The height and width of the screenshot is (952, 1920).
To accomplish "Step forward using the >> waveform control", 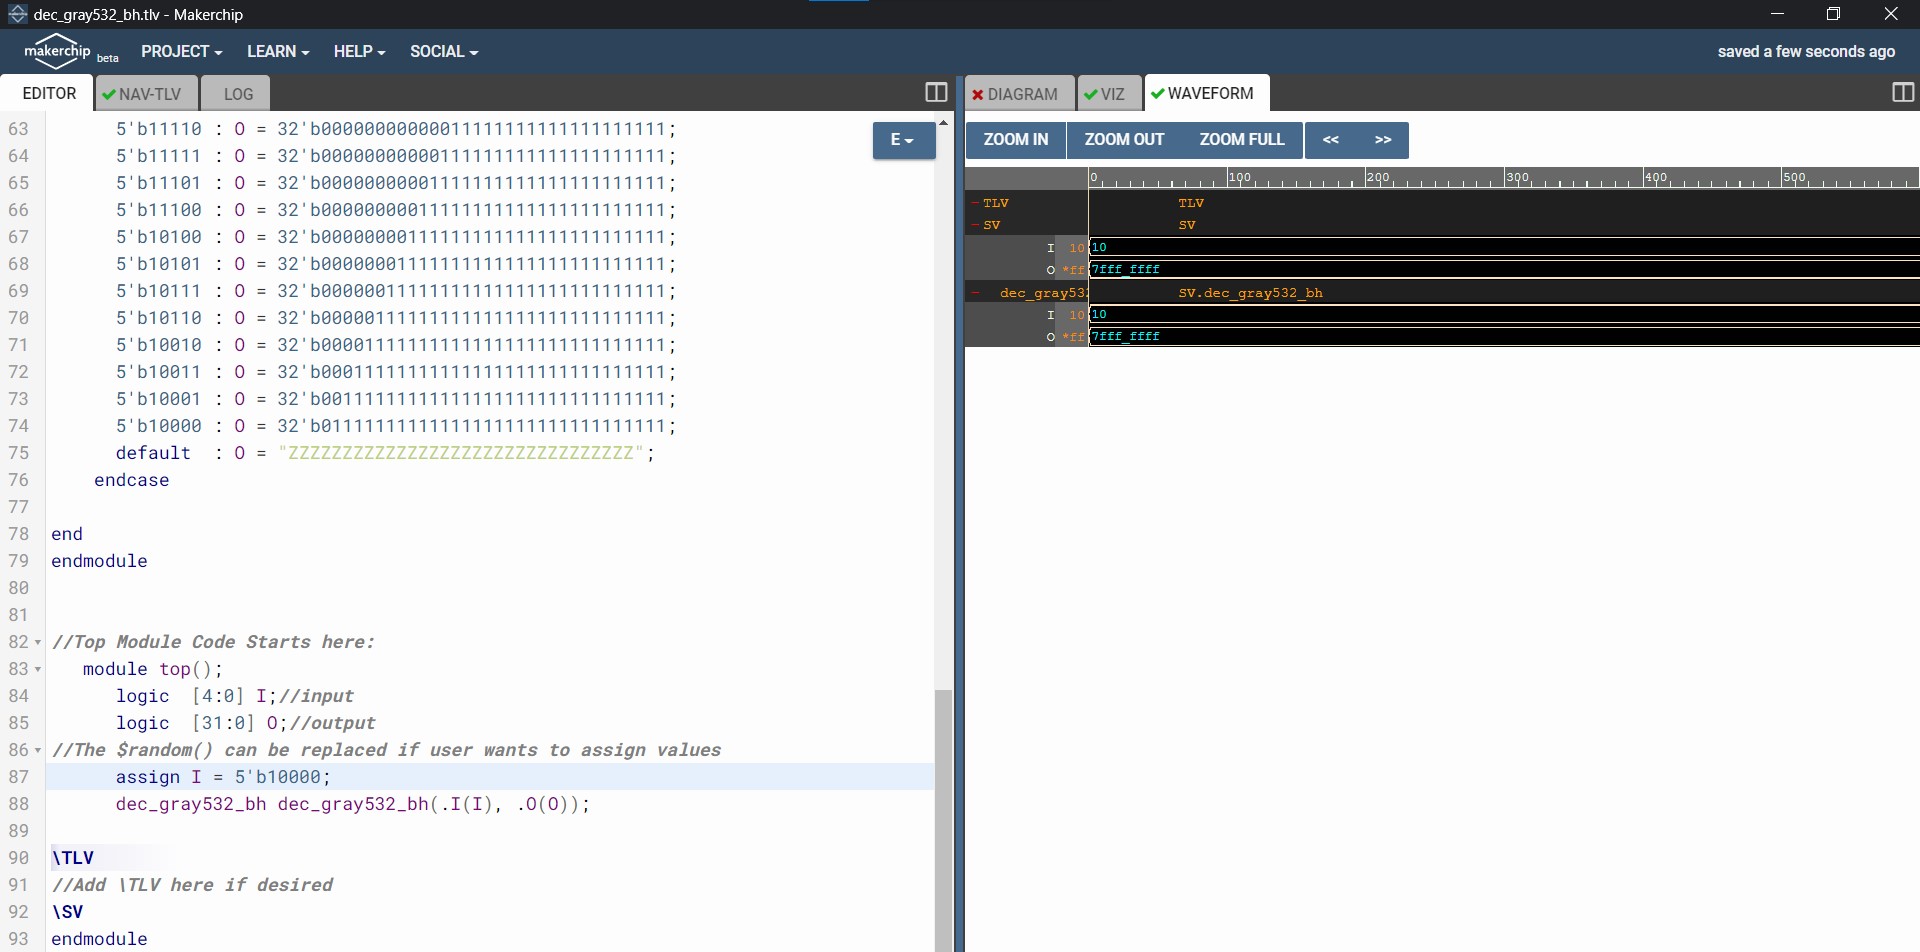I will (x=1383, y=140).
